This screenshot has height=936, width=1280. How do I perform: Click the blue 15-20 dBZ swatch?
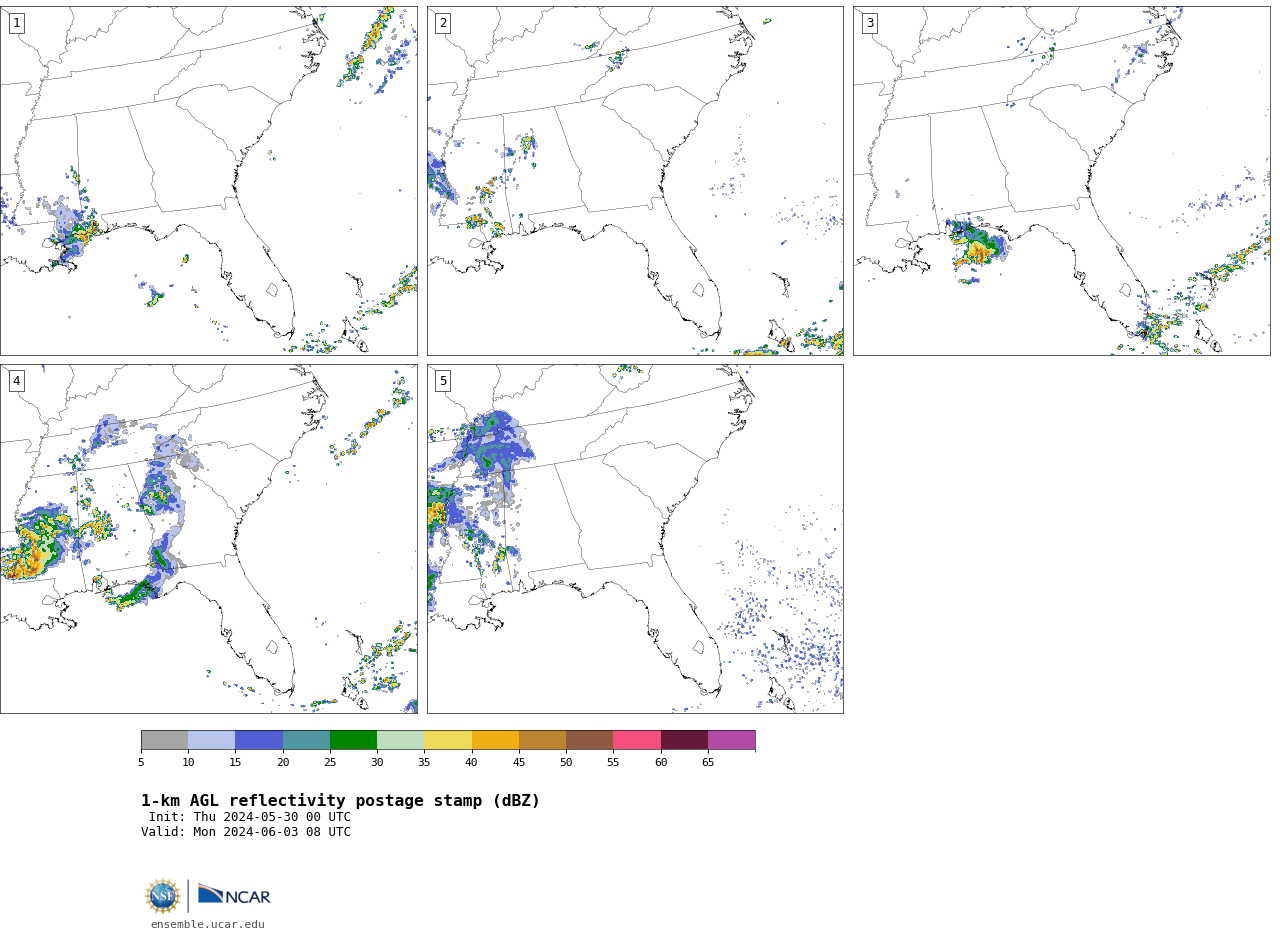259,740
